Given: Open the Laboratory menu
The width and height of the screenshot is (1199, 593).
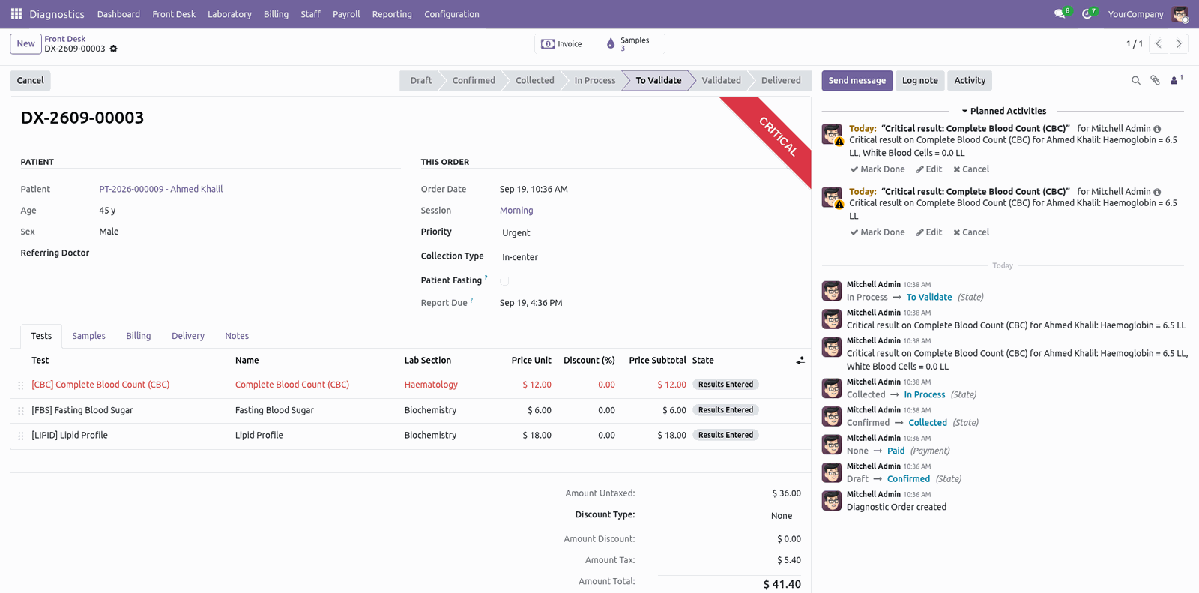Looking at the screenshot, I should point(229,14).
